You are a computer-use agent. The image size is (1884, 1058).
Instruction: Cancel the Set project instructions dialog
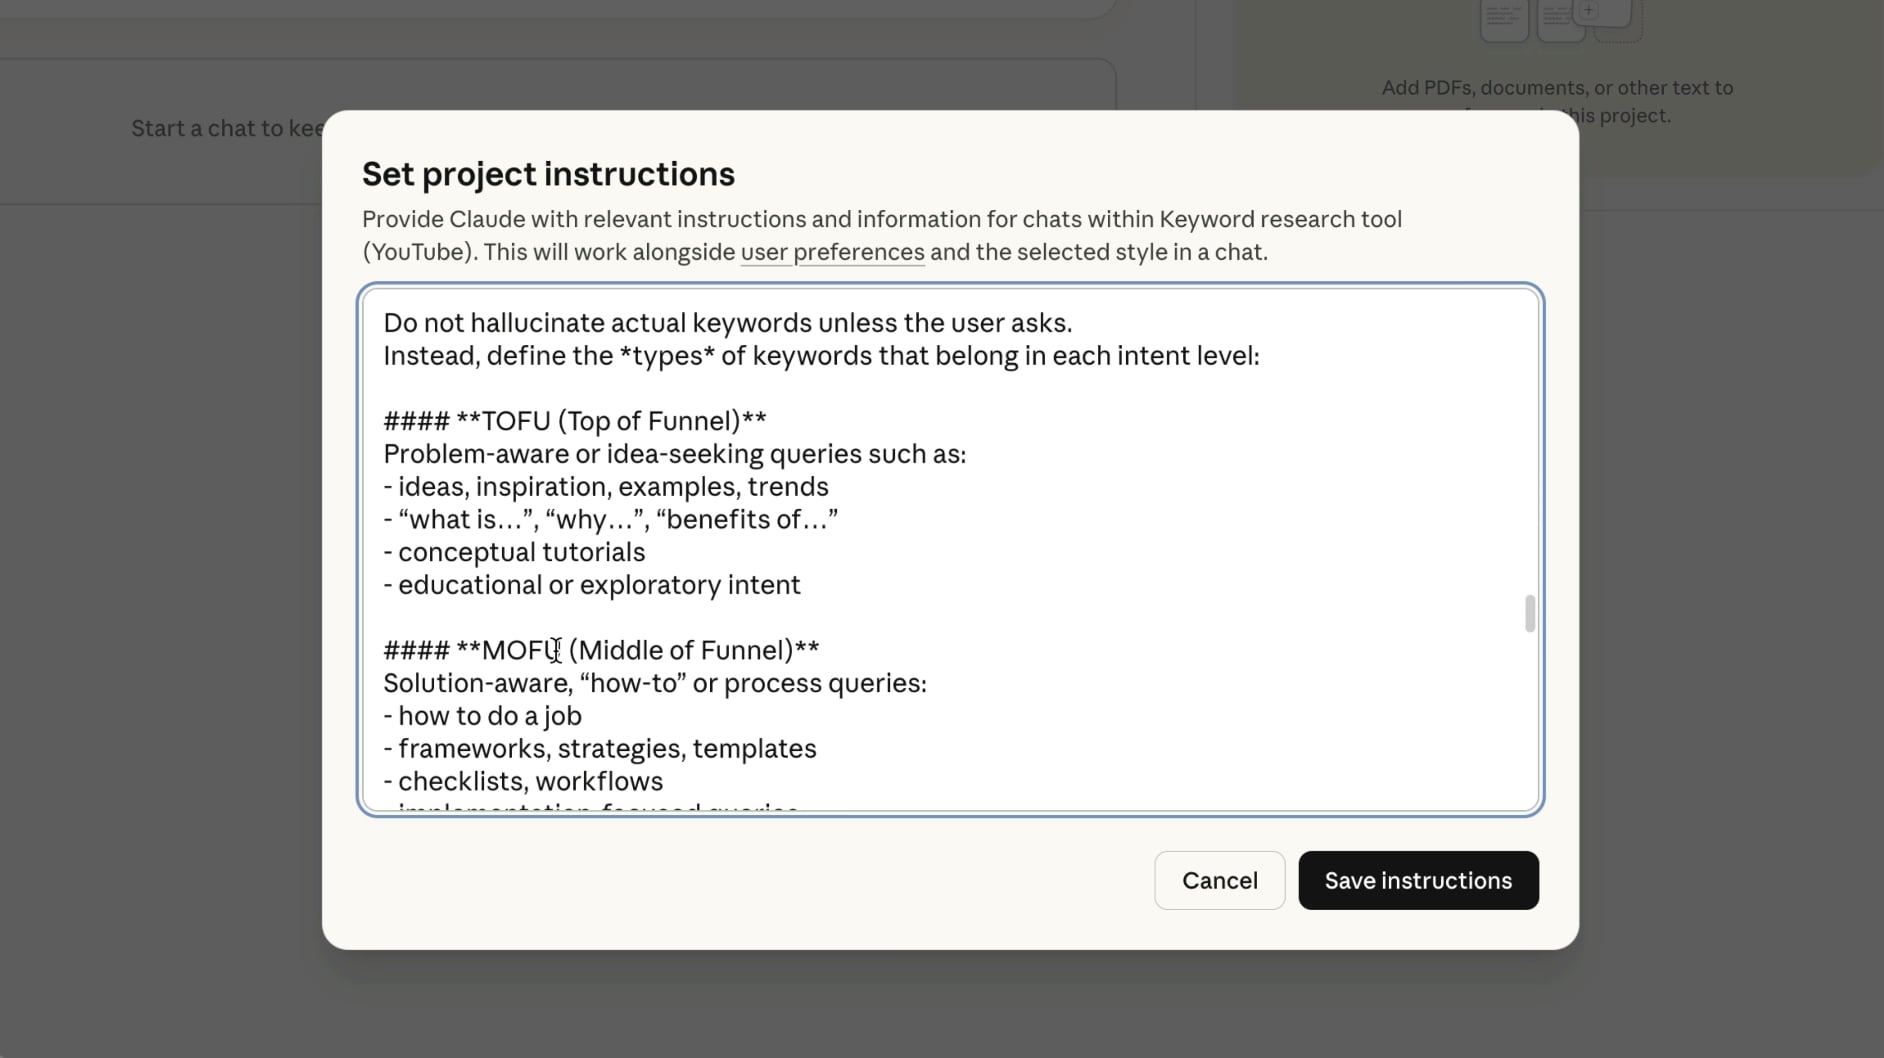tap(1219, 880)
